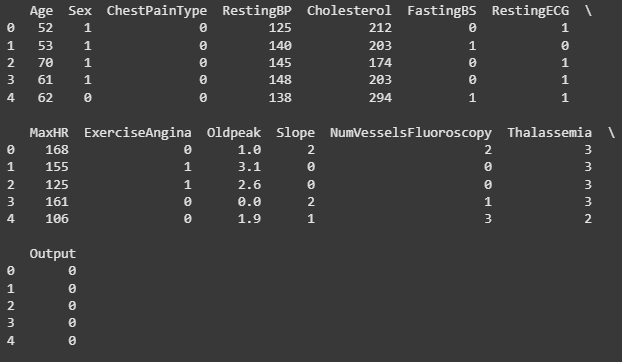Click the Oldpeak value 2.6
Screen dimensions: 622x362
[x=250, y=185]
